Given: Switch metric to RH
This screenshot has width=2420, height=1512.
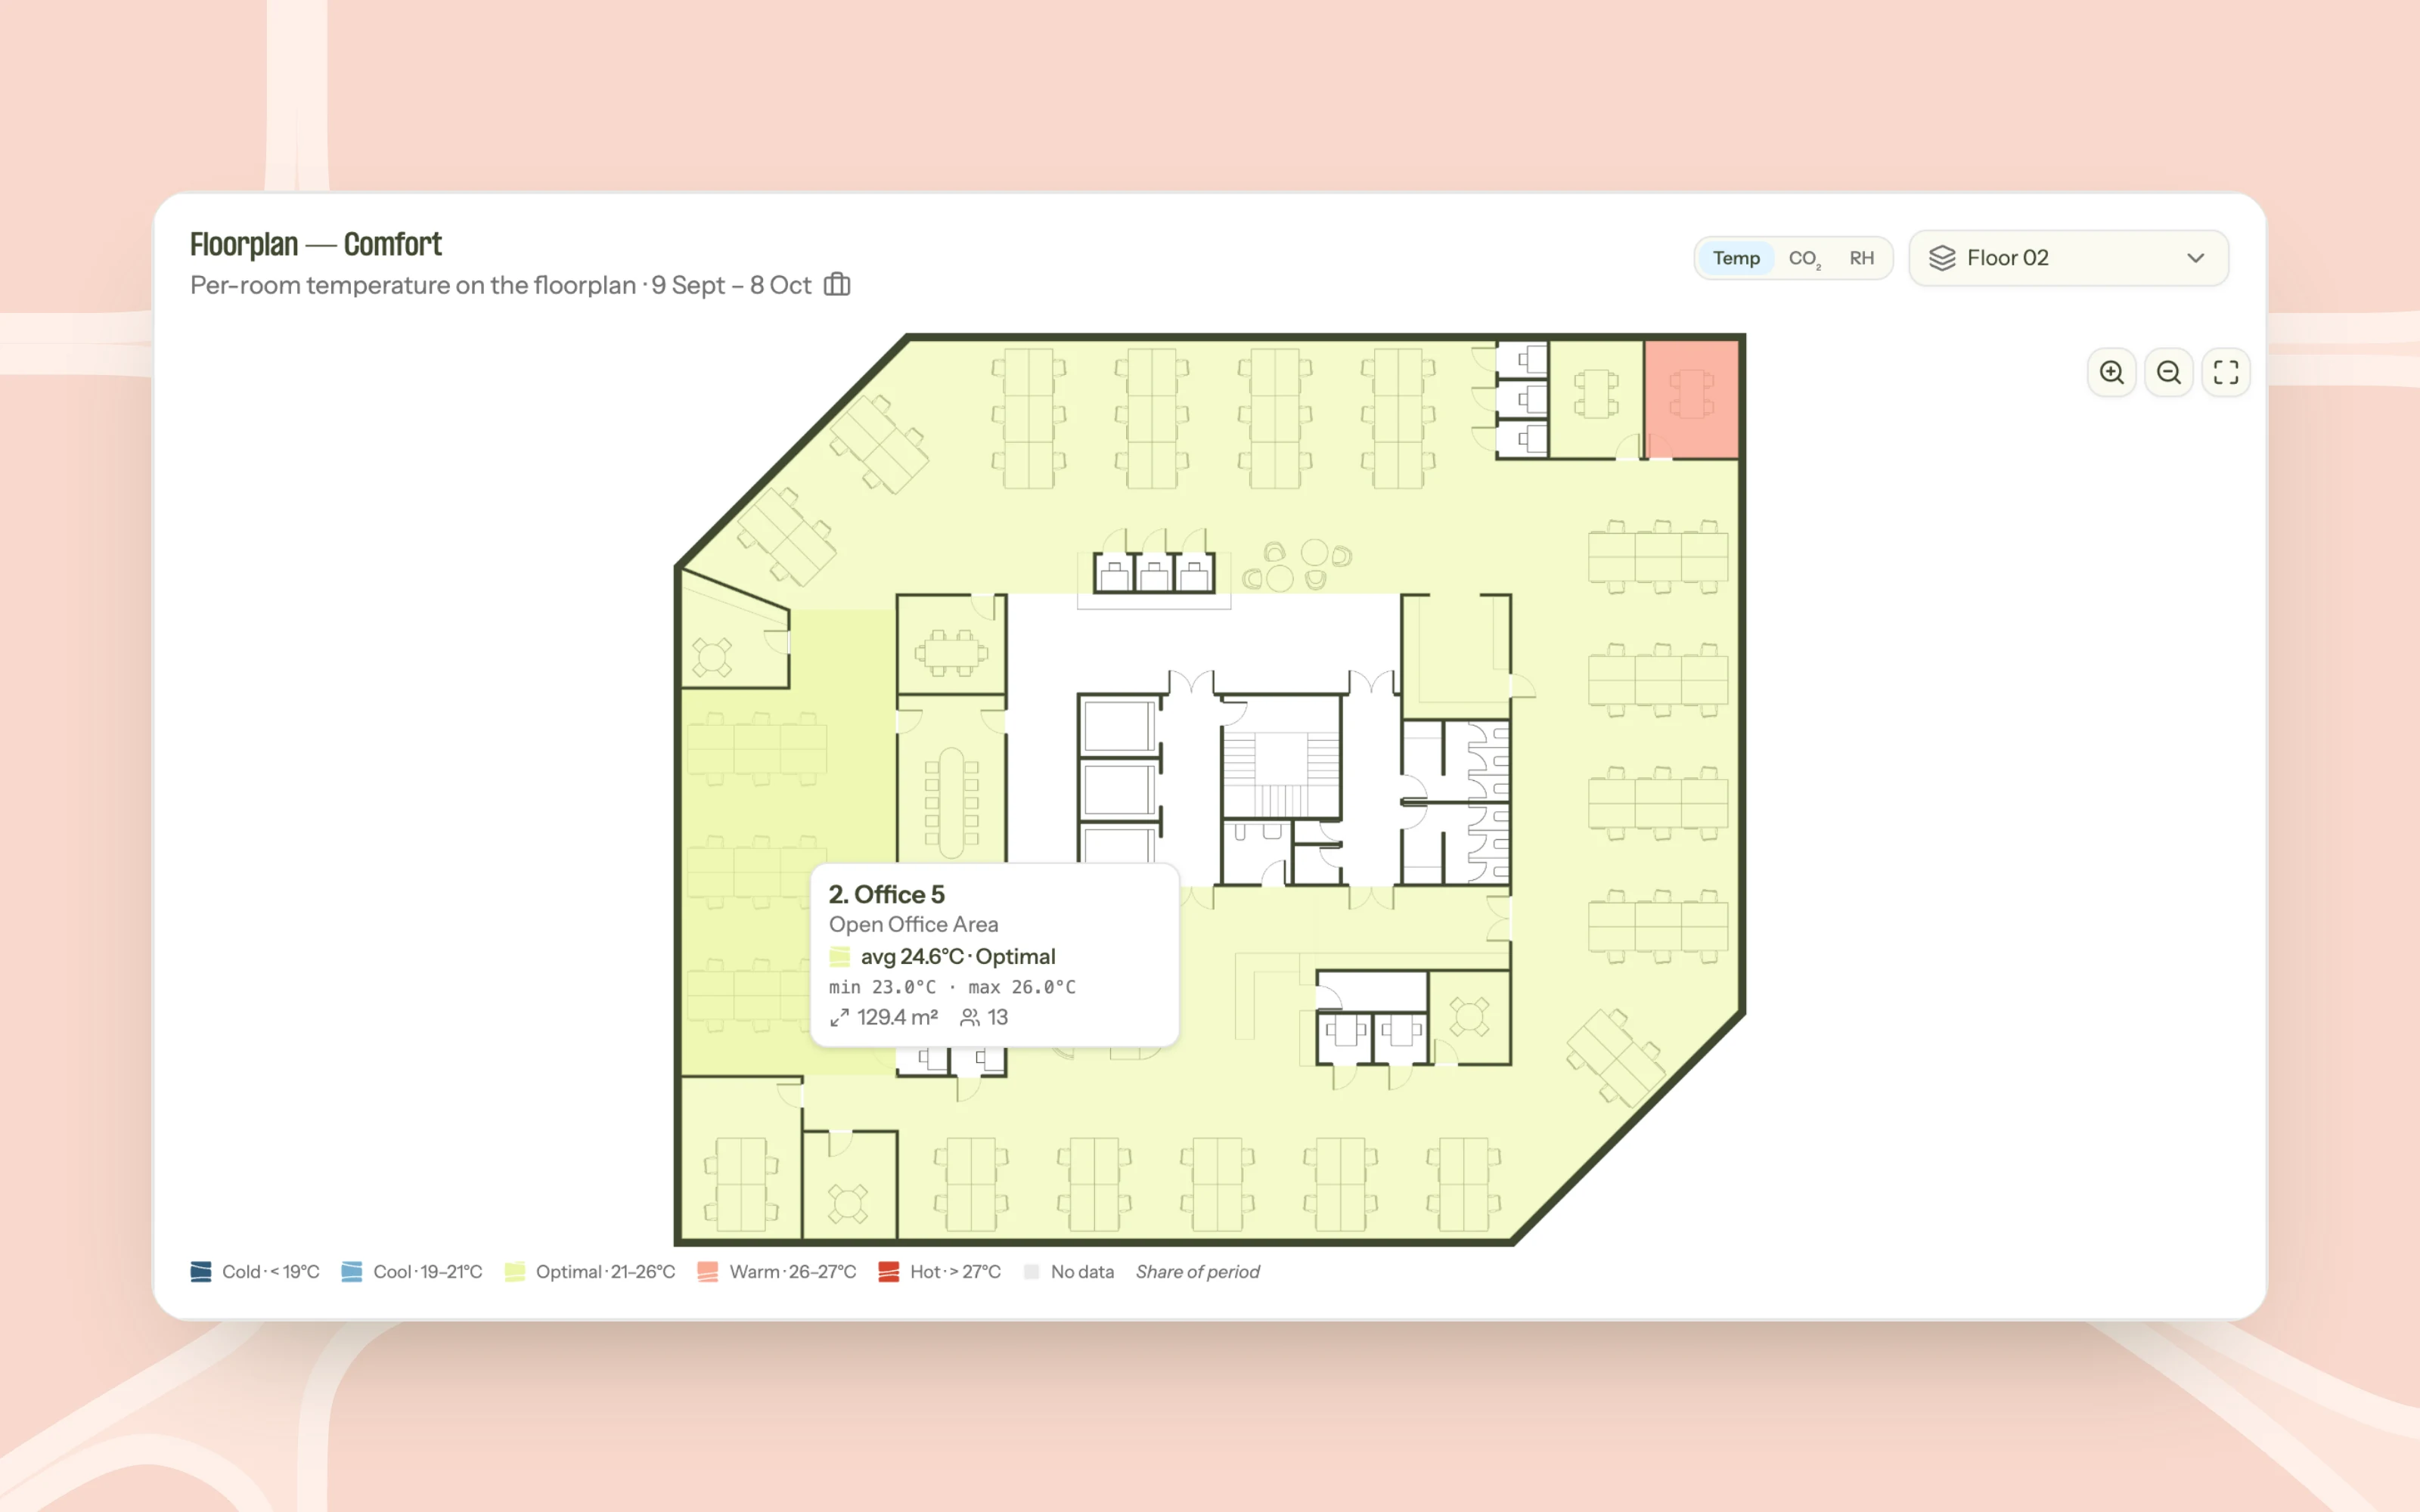Looking at the screenshot, I should pos(1861,258).
